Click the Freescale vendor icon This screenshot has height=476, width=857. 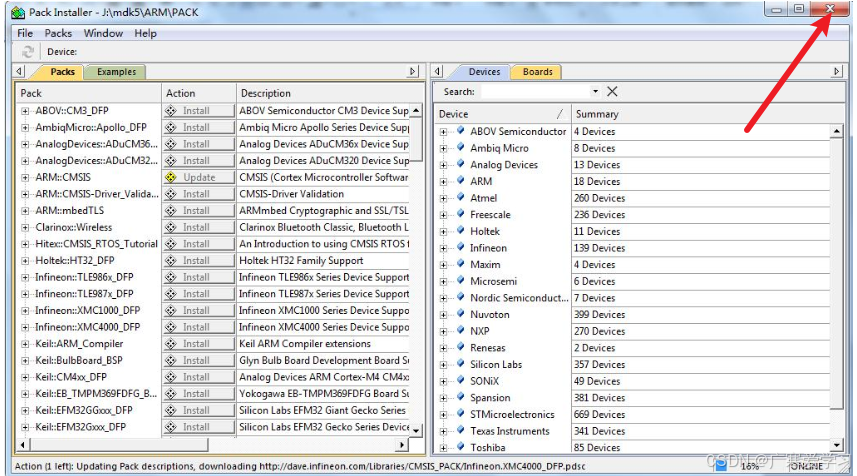460,214
